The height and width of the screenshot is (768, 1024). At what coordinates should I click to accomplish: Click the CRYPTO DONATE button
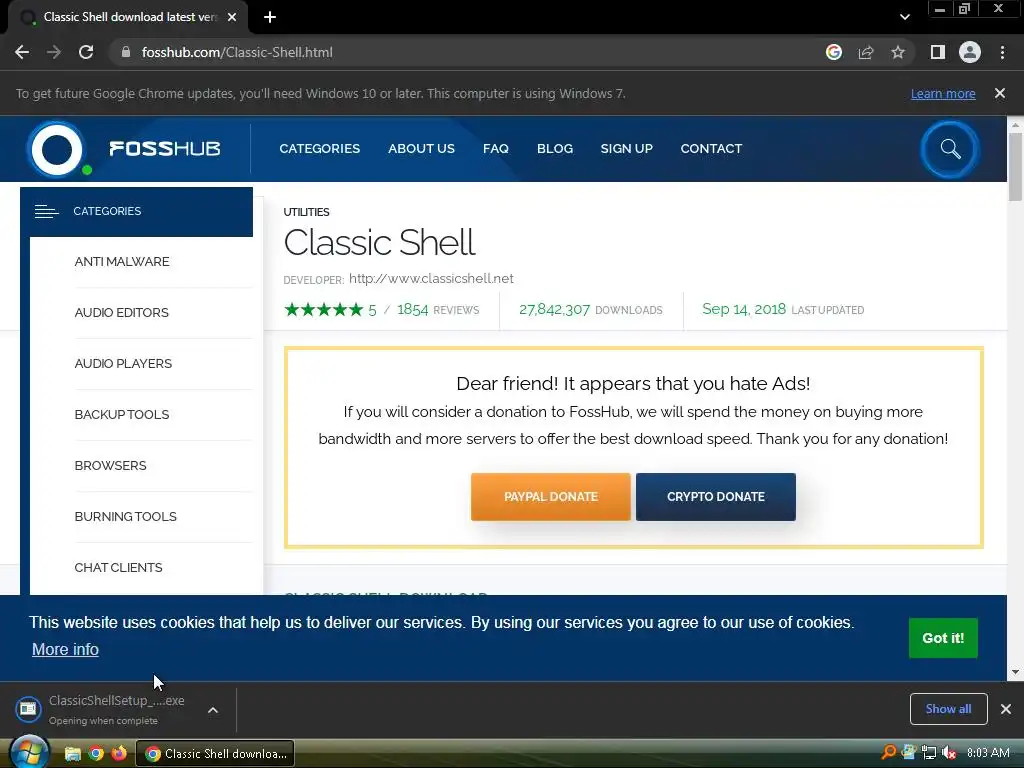coord(716,497)
